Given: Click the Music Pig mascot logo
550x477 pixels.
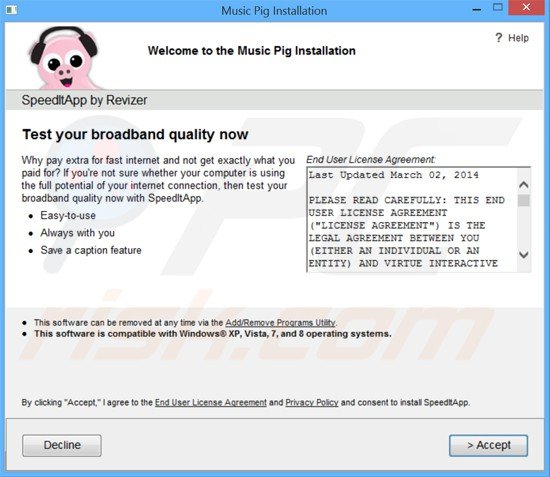Looking at the screenshot, I should (x=64, y=58).
